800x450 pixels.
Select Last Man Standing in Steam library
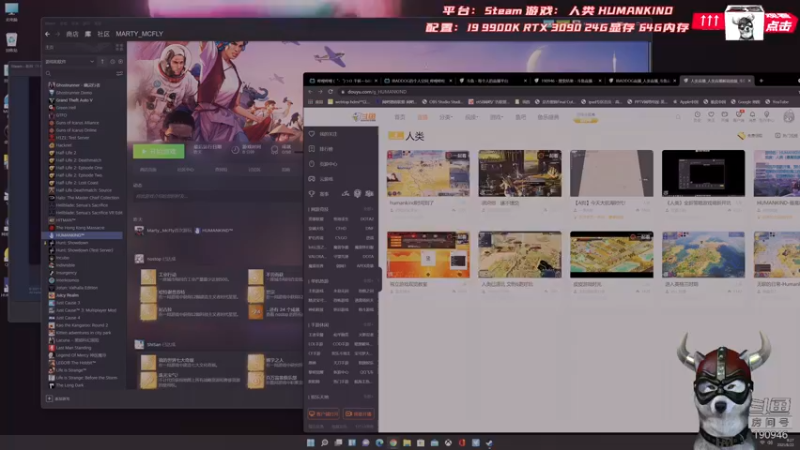(x=73, y=348)
